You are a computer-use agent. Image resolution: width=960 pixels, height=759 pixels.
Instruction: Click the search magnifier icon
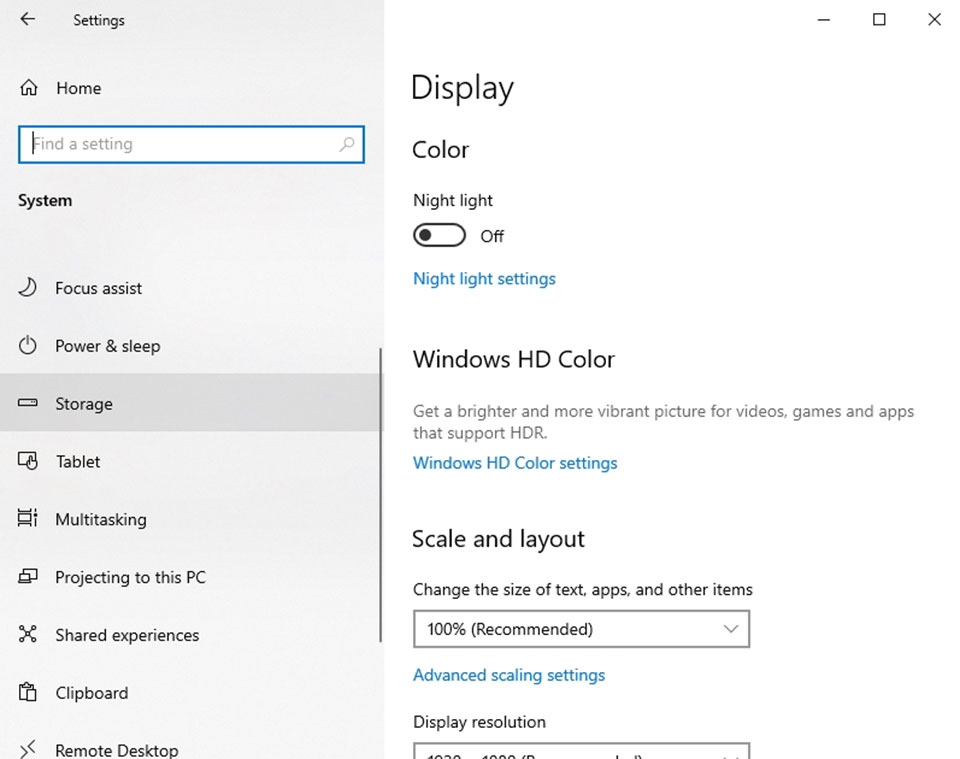pyautogui.click(x=346, y=144)
